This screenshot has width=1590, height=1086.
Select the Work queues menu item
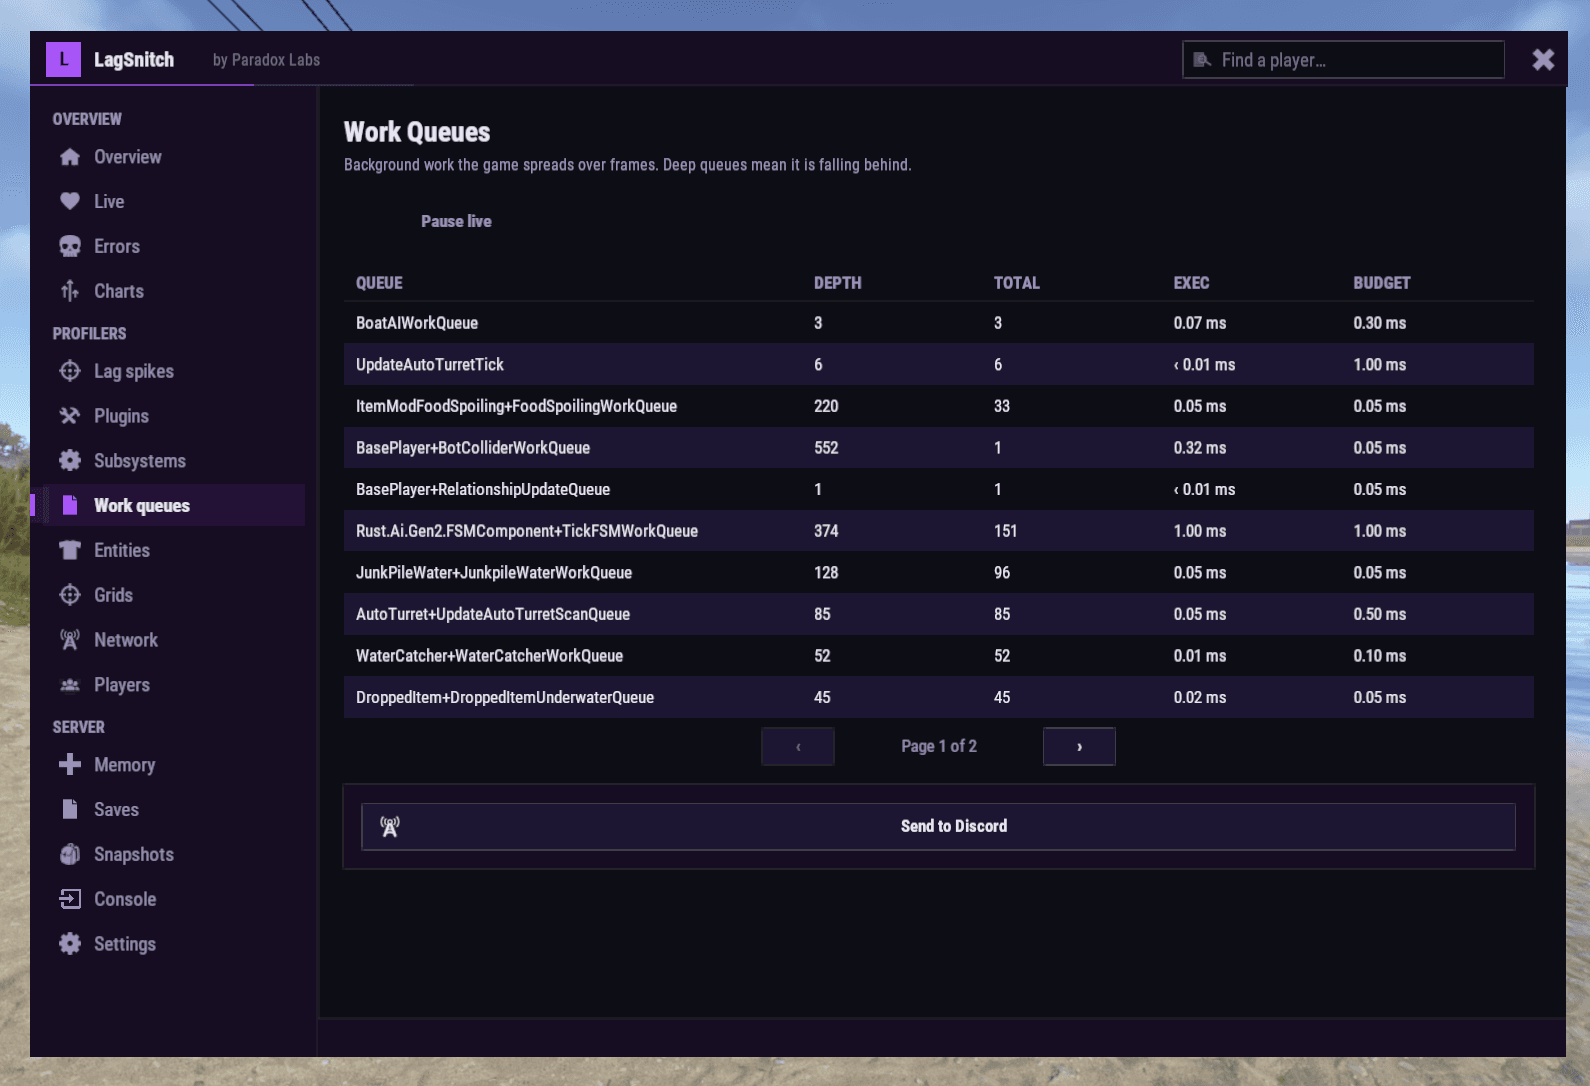pos(172,506)
